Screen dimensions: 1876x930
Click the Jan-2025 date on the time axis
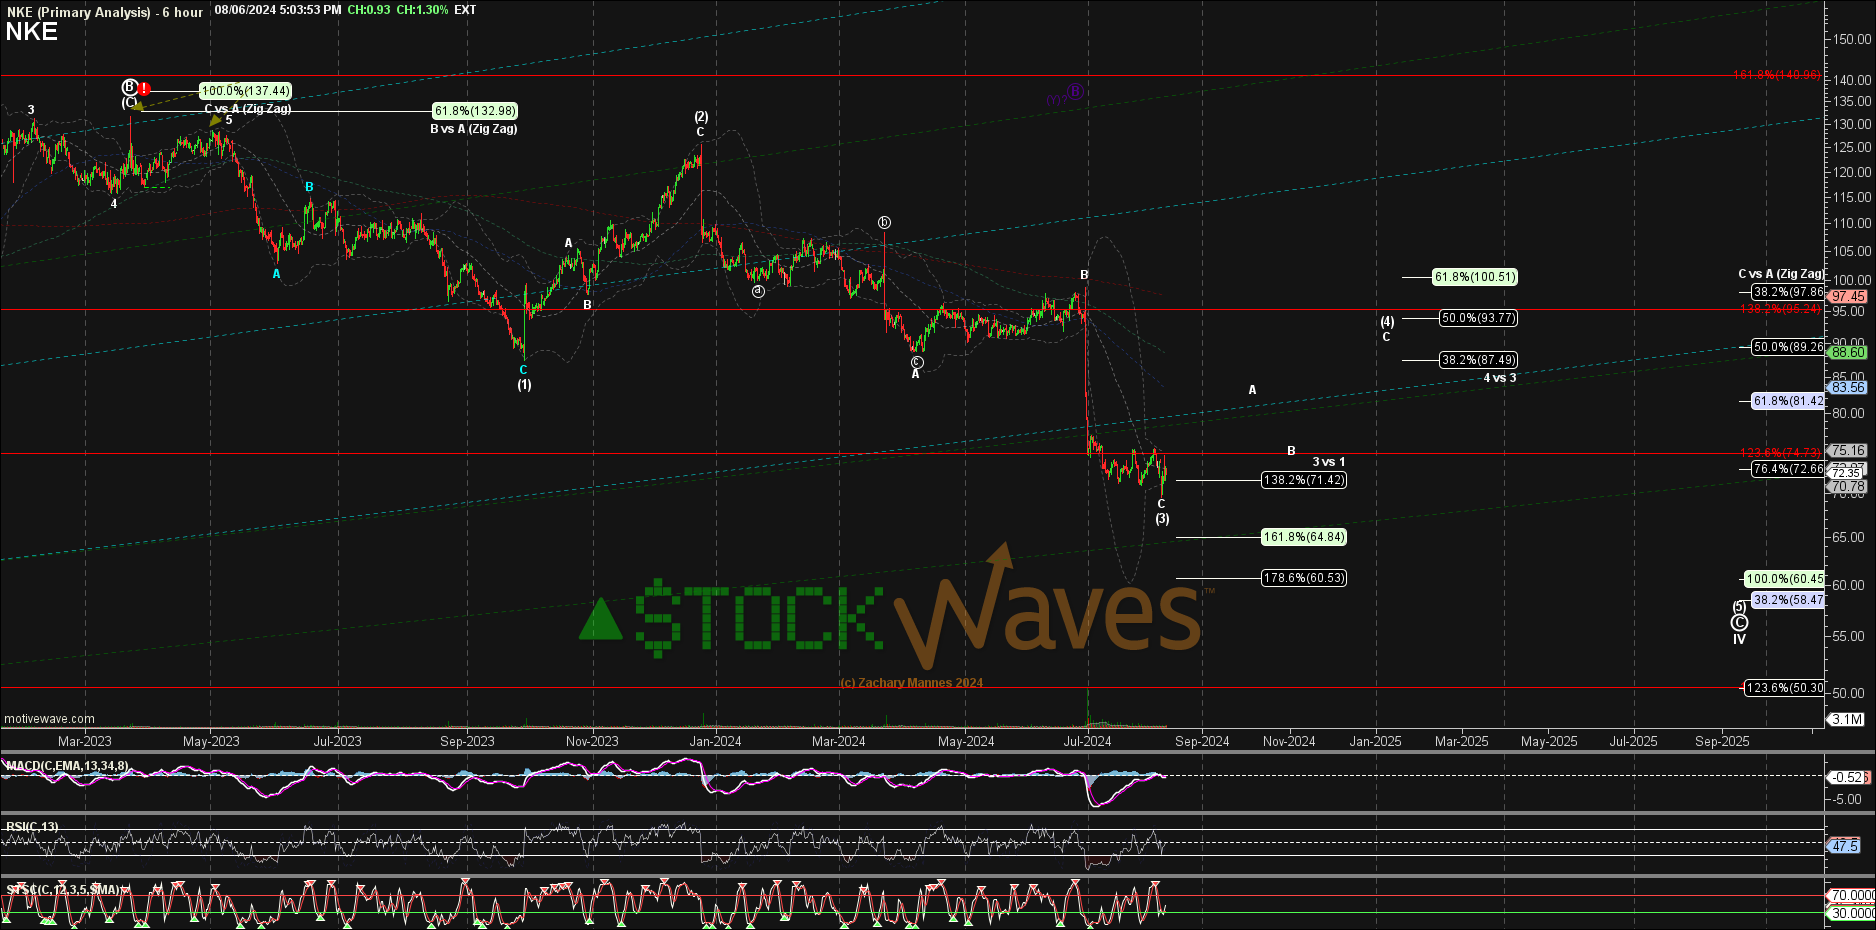[1376, 741]
